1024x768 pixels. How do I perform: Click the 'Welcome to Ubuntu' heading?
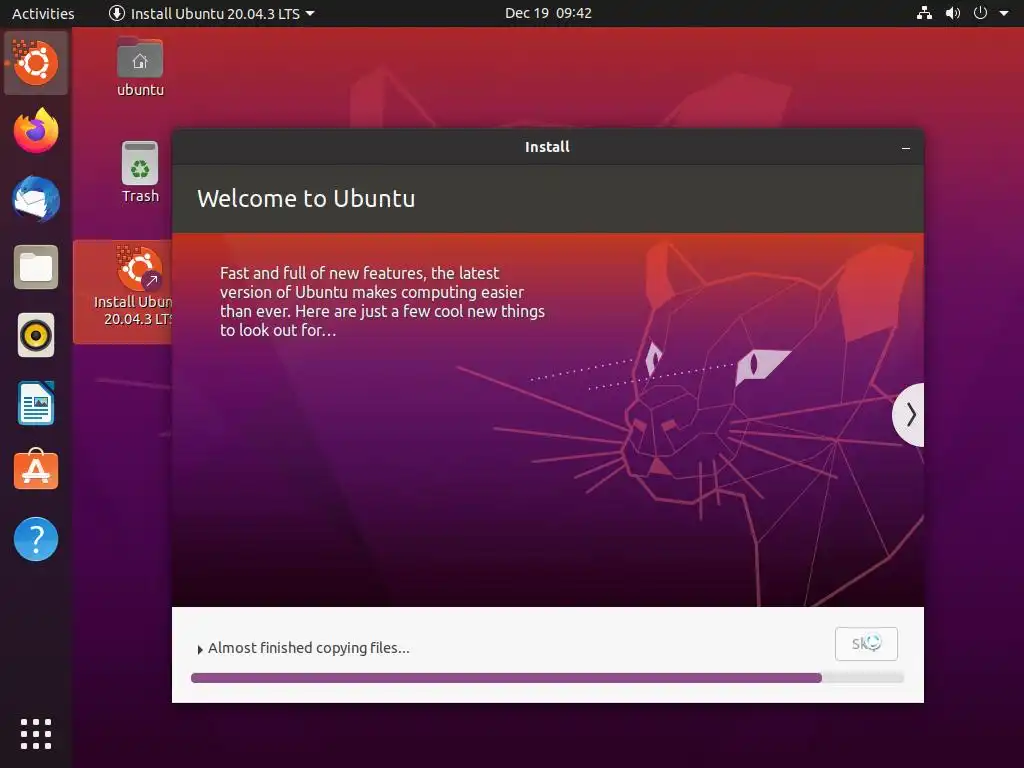[x=306, y=199]
